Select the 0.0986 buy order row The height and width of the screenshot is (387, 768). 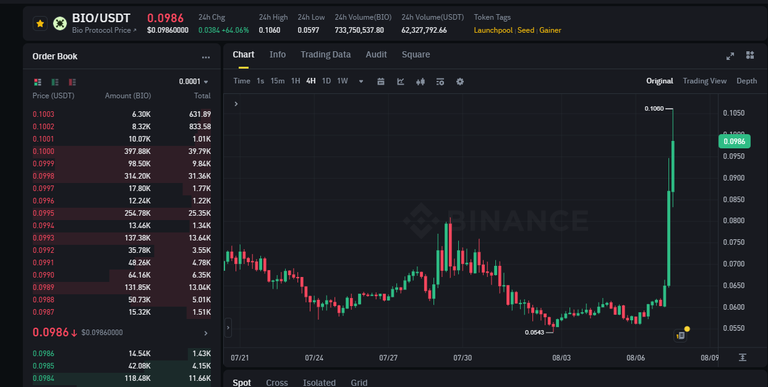[121, 354]
